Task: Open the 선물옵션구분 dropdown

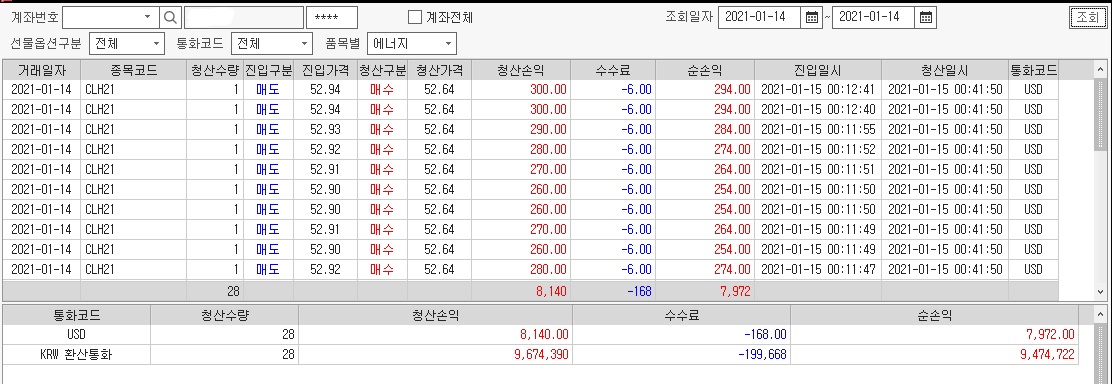Action: click(x=156, y=44)
